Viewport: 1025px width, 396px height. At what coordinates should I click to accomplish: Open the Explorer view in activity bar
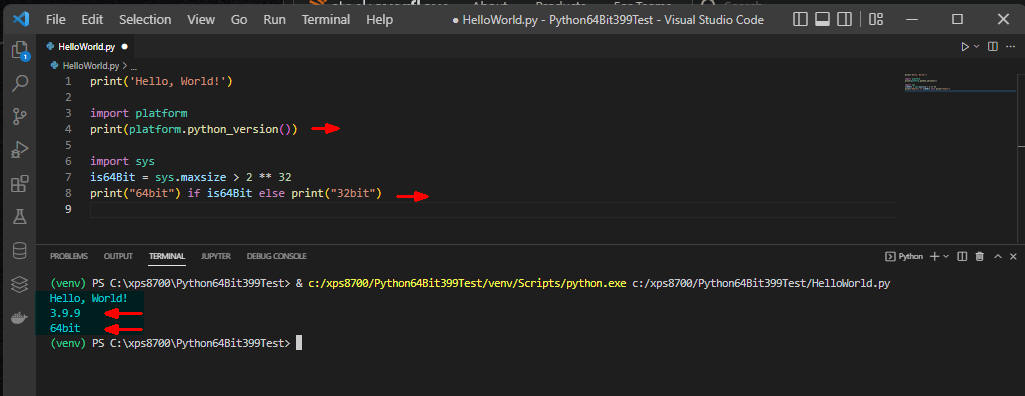[19, 49]
